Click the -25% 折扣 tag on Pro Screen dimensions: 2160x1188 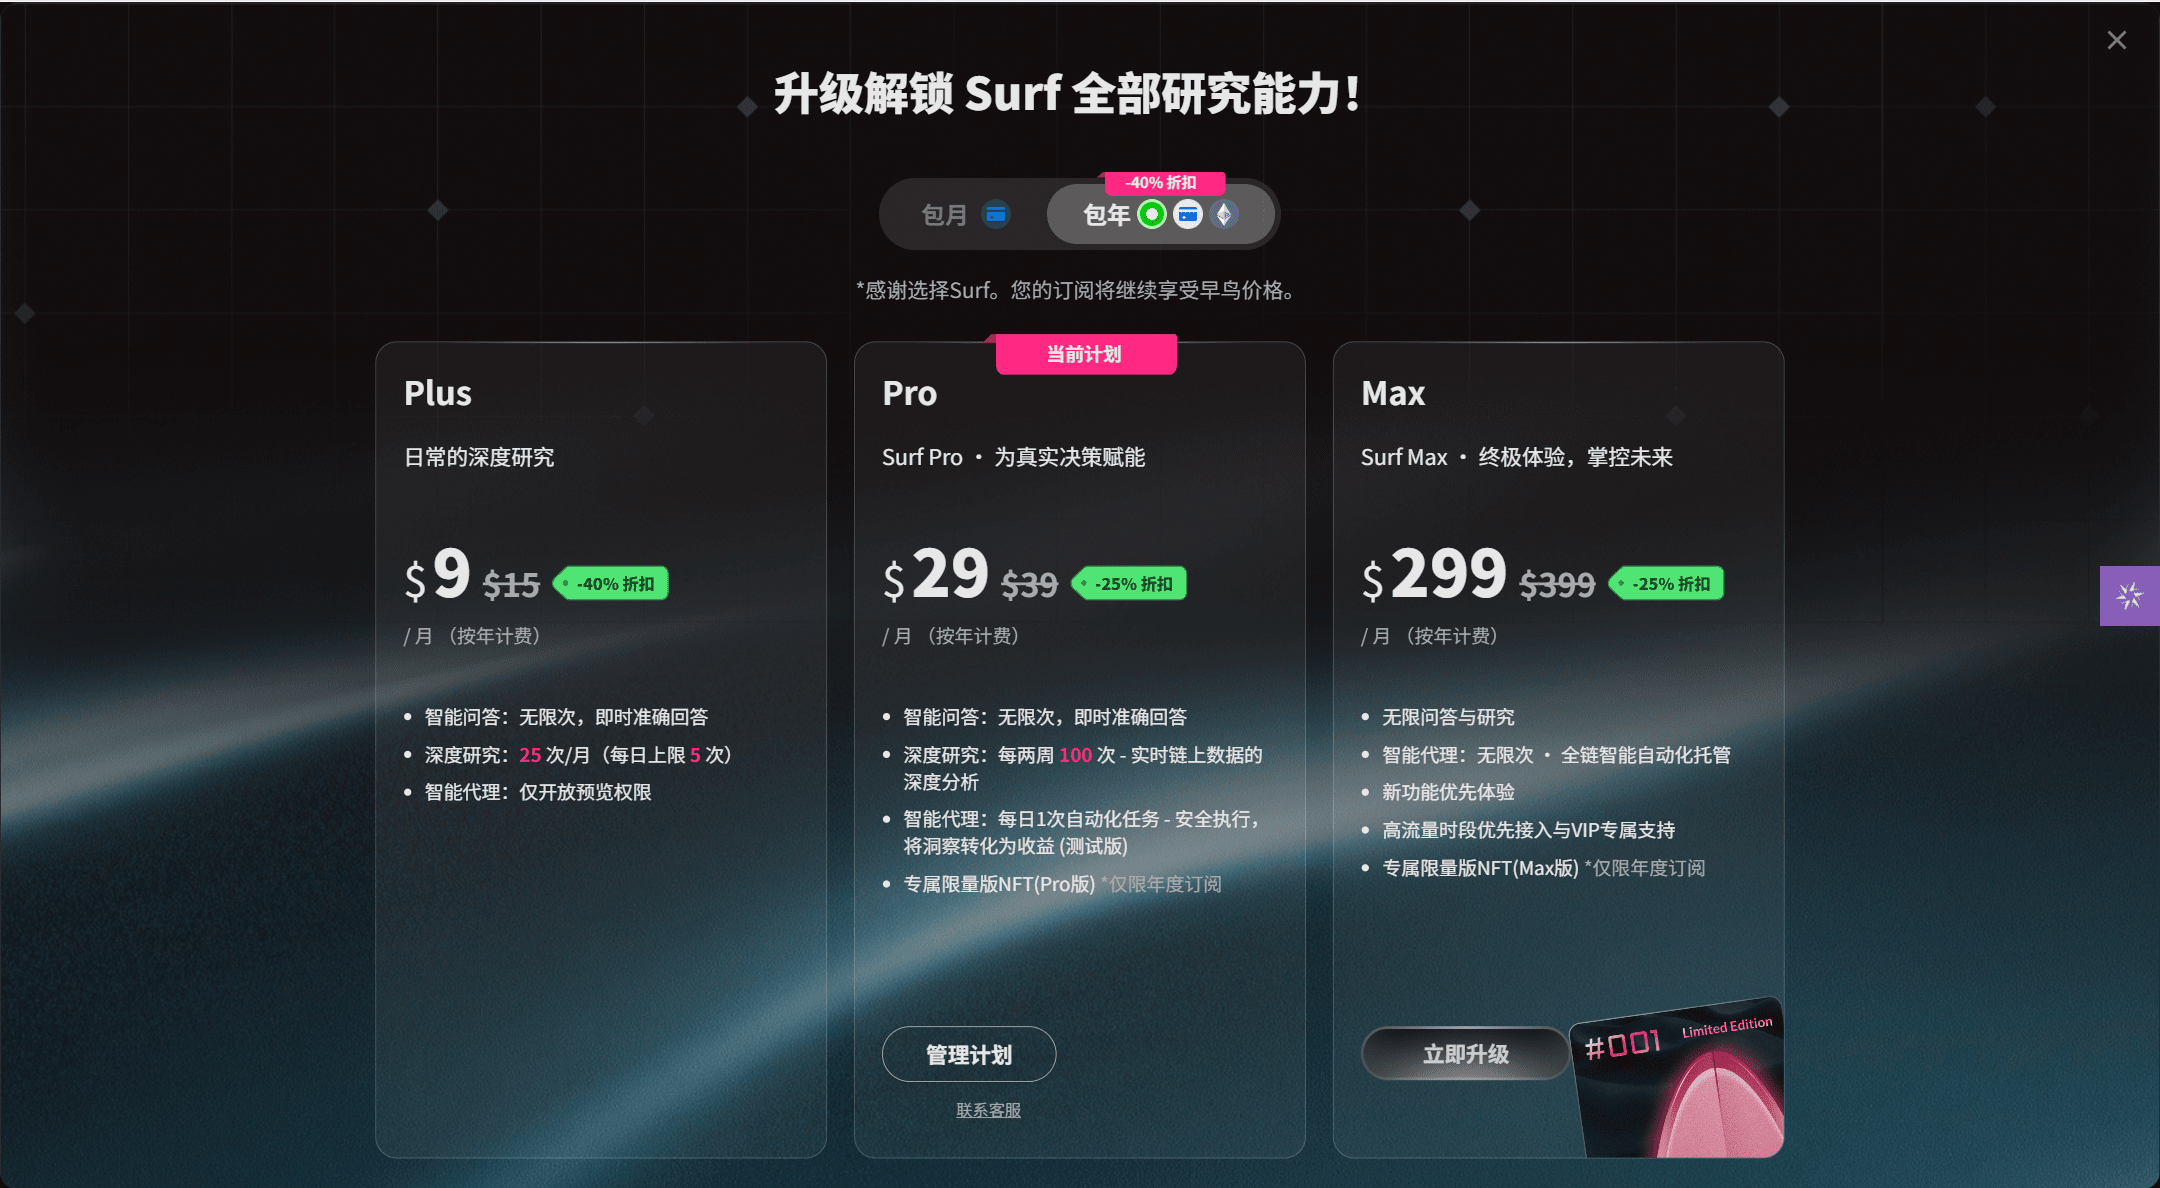click(1130, 584)
